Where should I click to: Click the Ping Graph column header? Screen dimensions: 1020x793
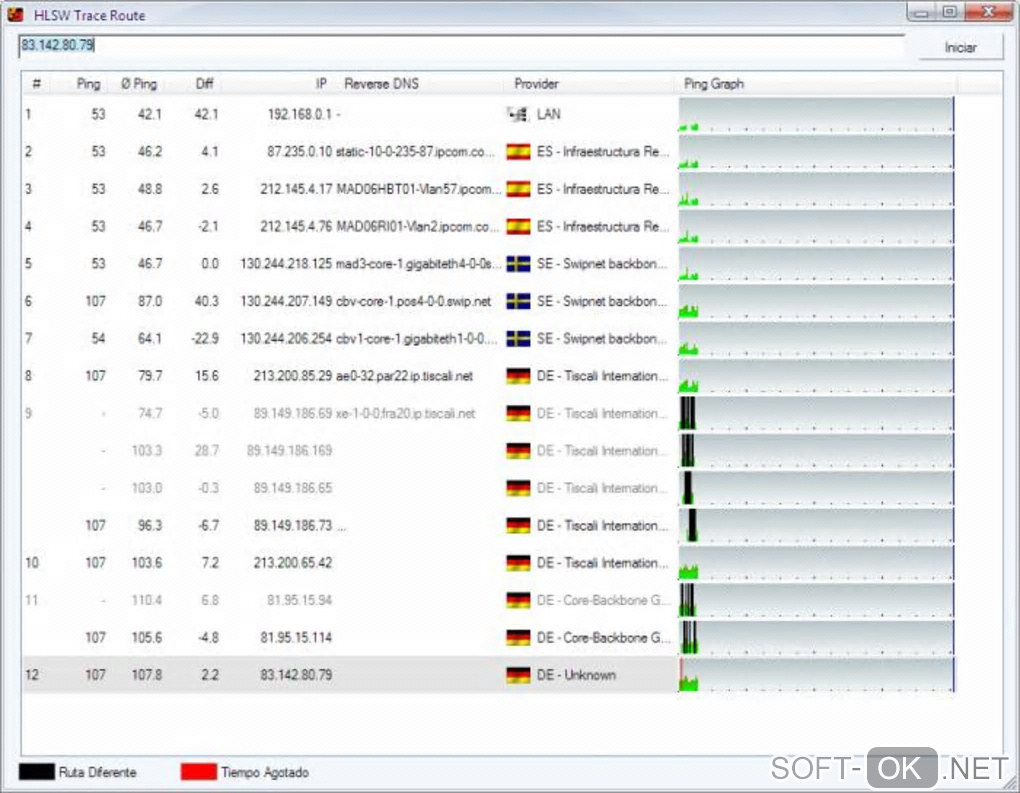point(714,84)
